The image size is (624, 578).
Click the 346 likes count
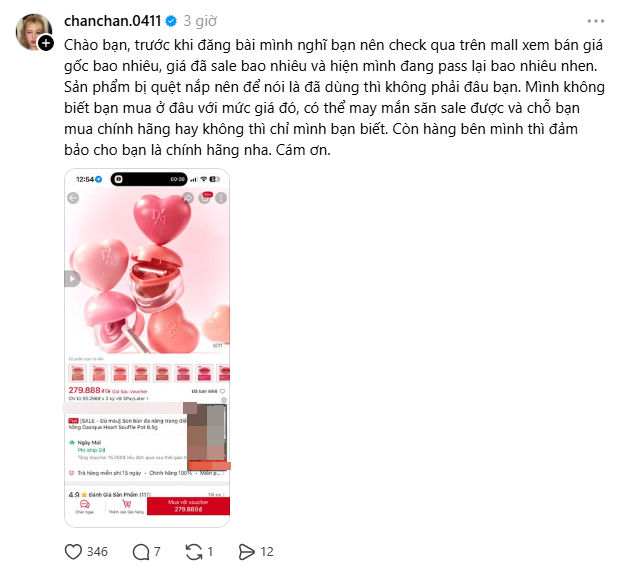point(97,552)
